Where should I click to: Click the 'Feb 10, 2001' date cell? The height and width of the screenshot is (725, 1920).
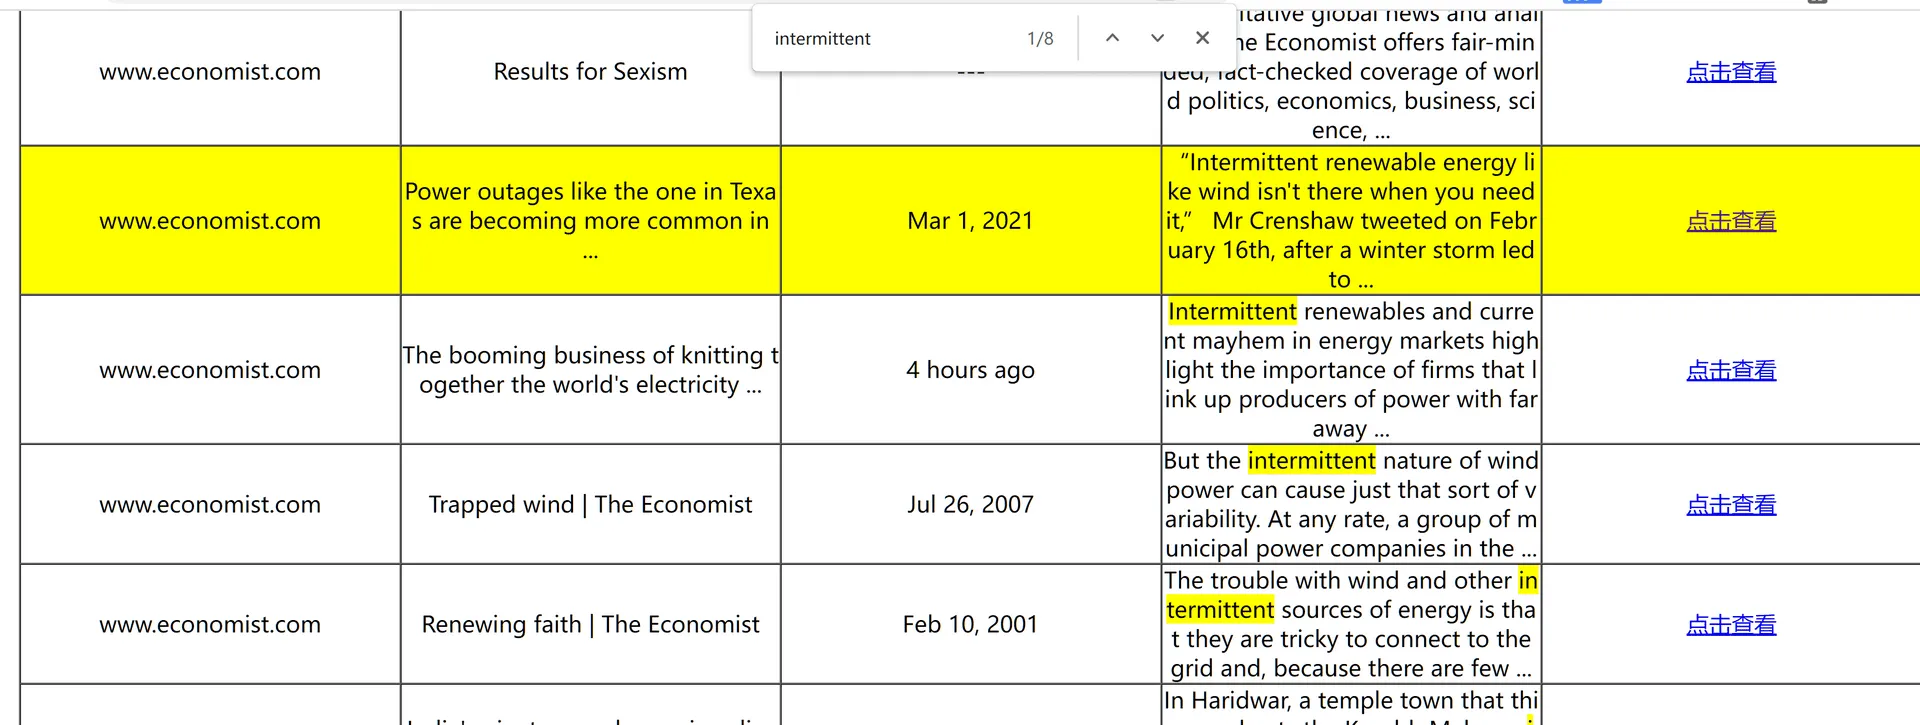click(970, 625)
